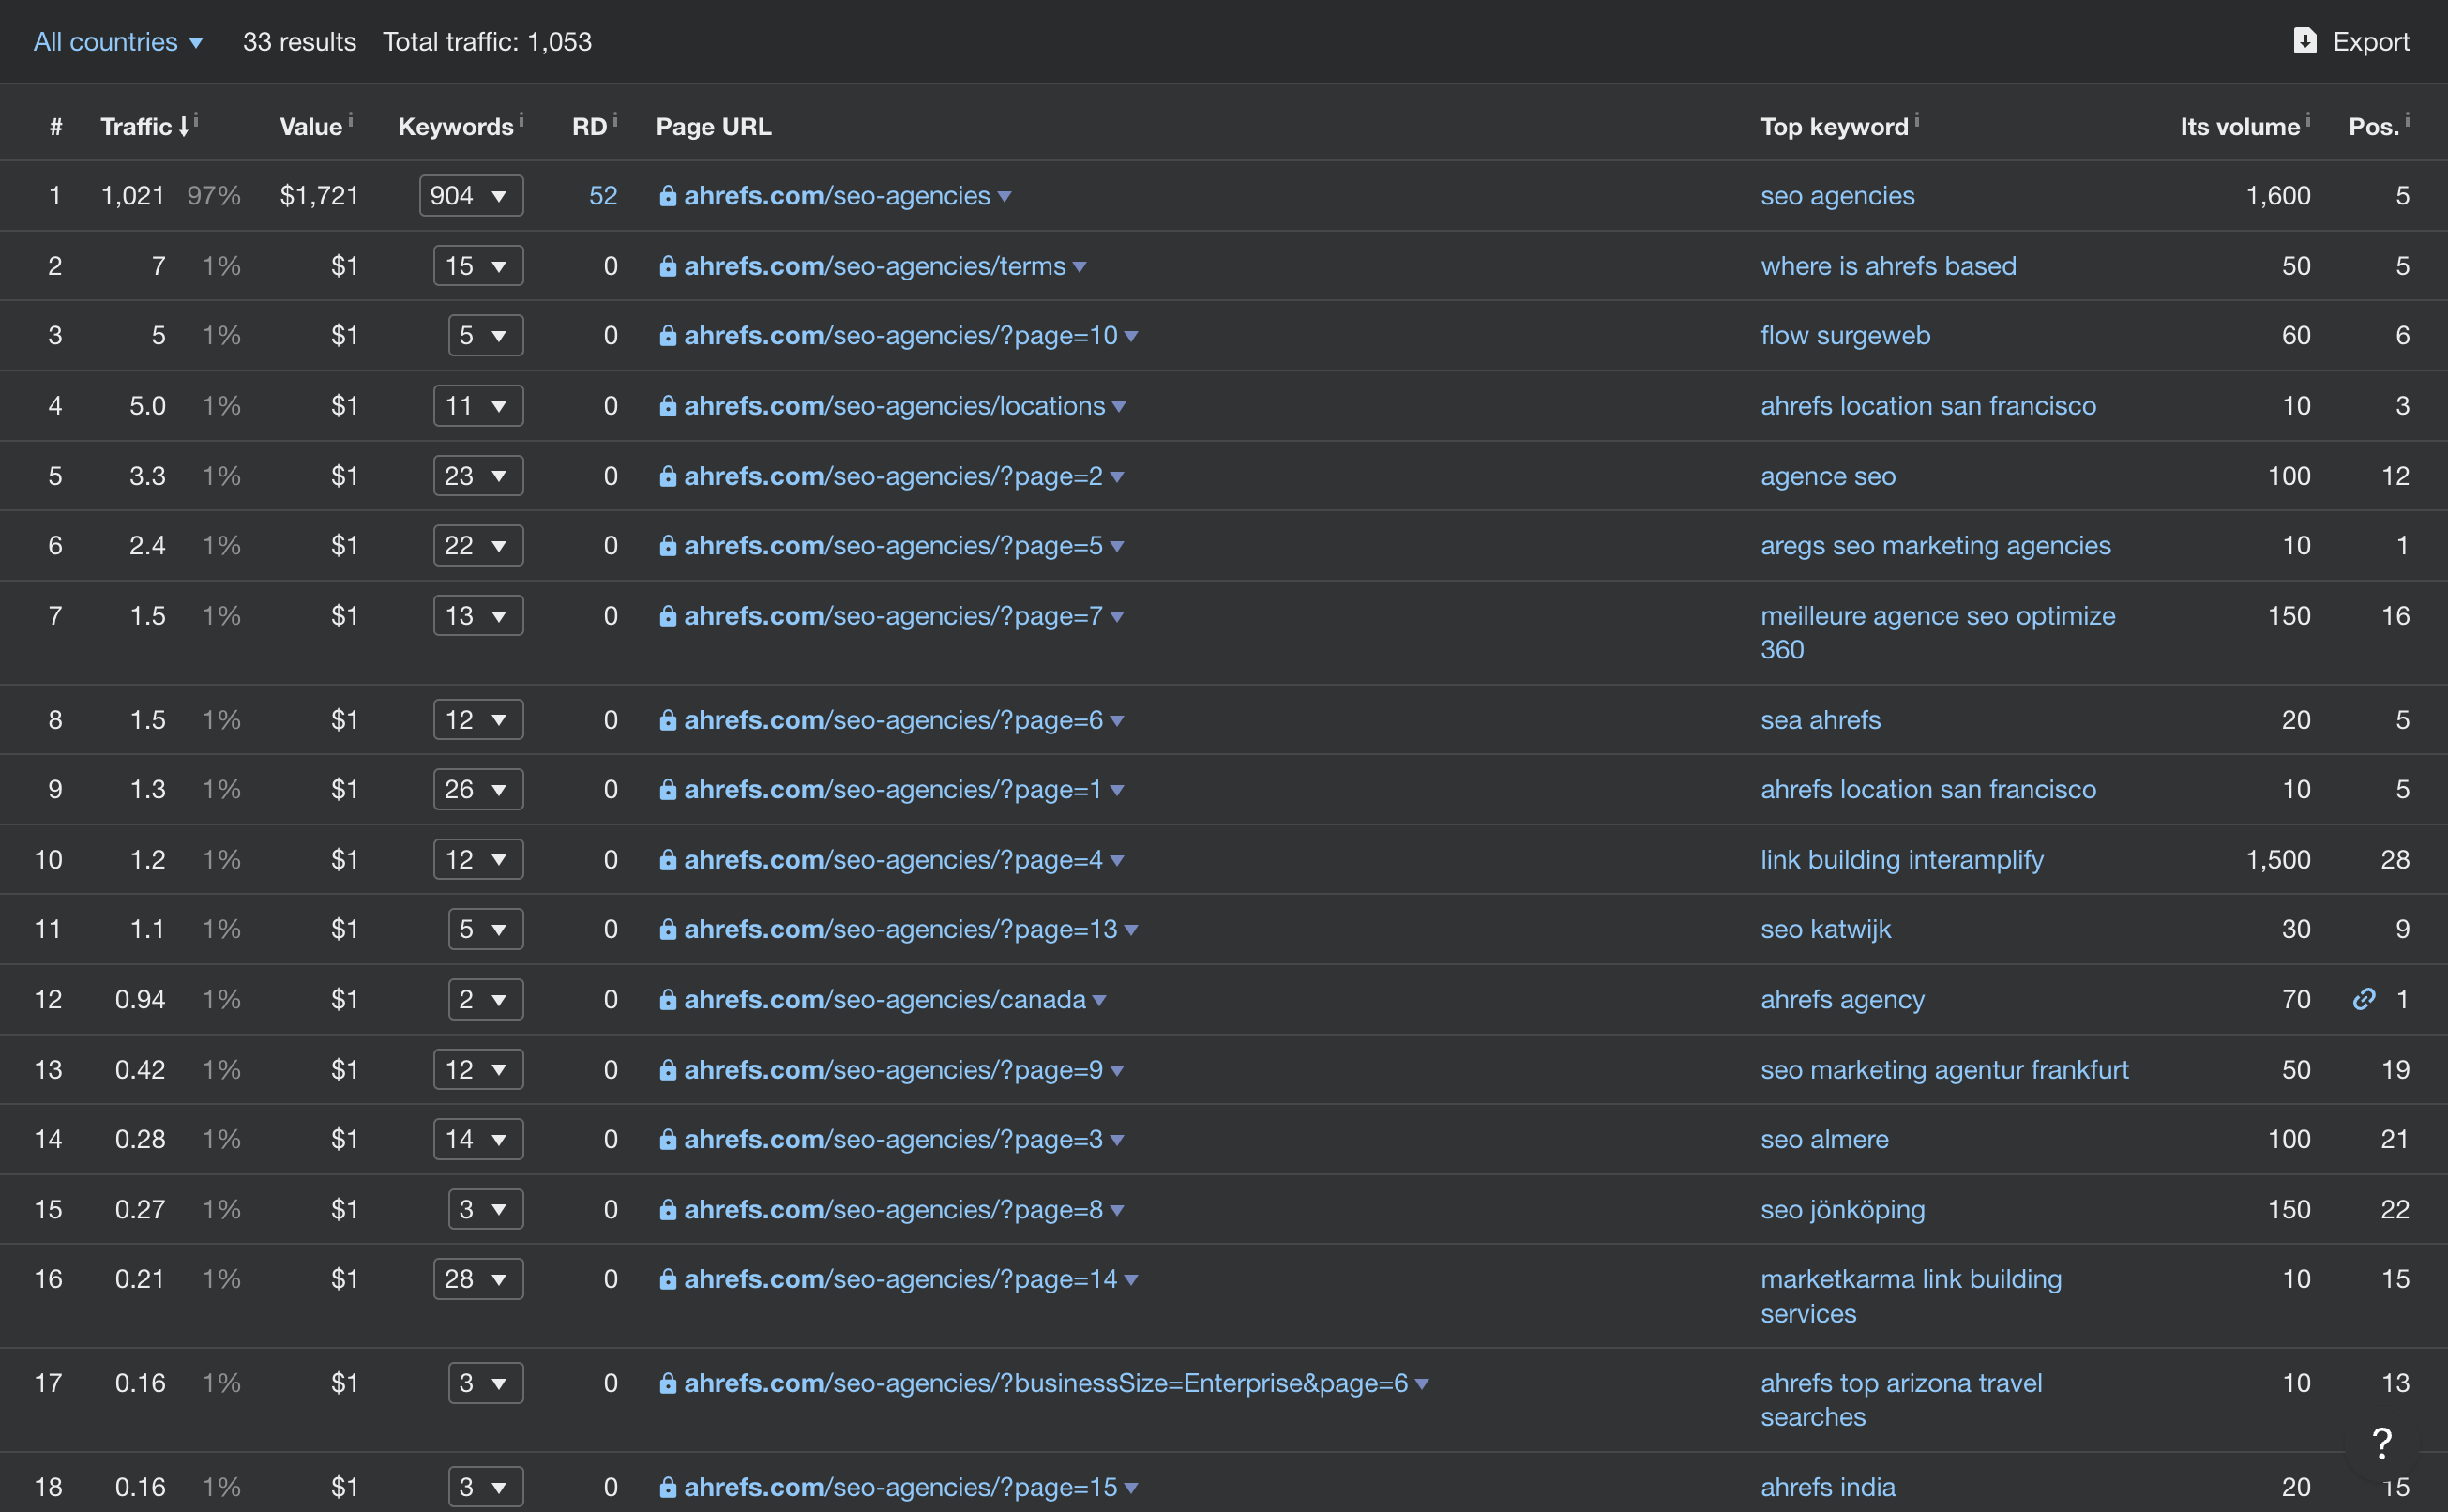Sort by Its volume column header
The height and width of the screenshot is (1512, 2448).
tap(2240, 127)
